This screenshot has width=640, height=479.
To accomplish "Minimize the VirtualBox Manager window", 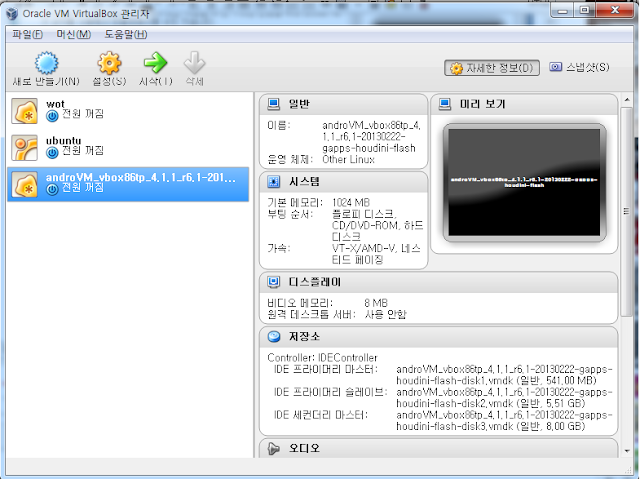I will (x=562, y=10).
